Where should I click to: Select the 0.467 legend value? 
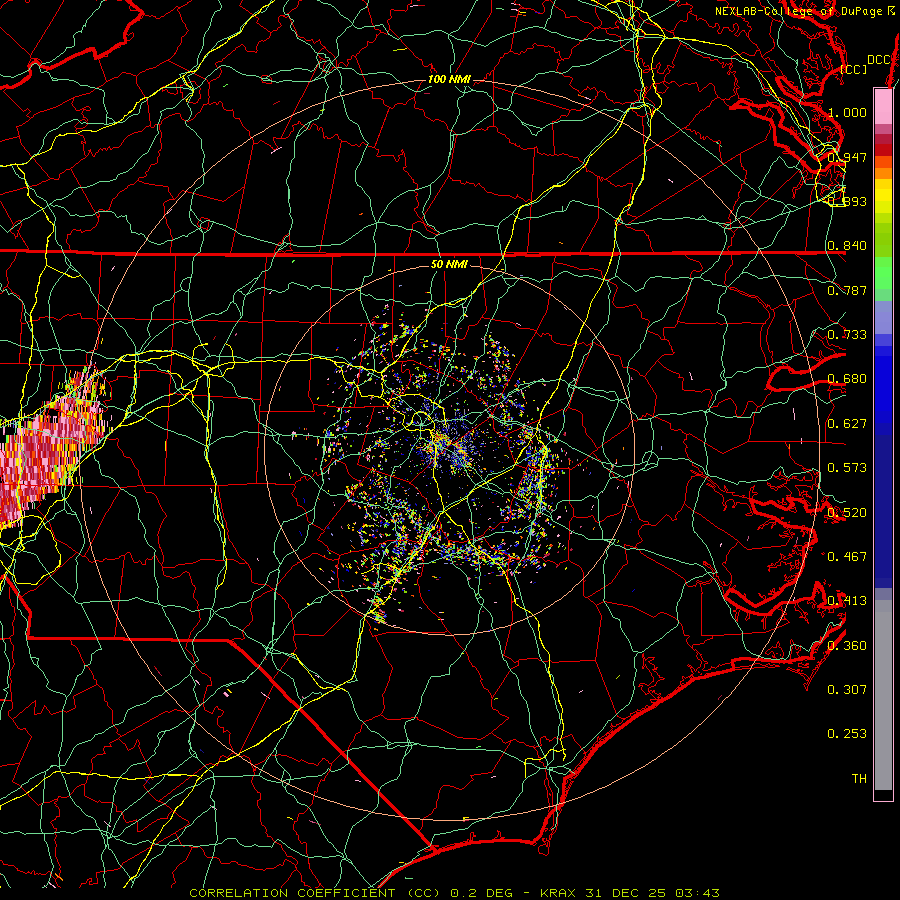point(847,556)
